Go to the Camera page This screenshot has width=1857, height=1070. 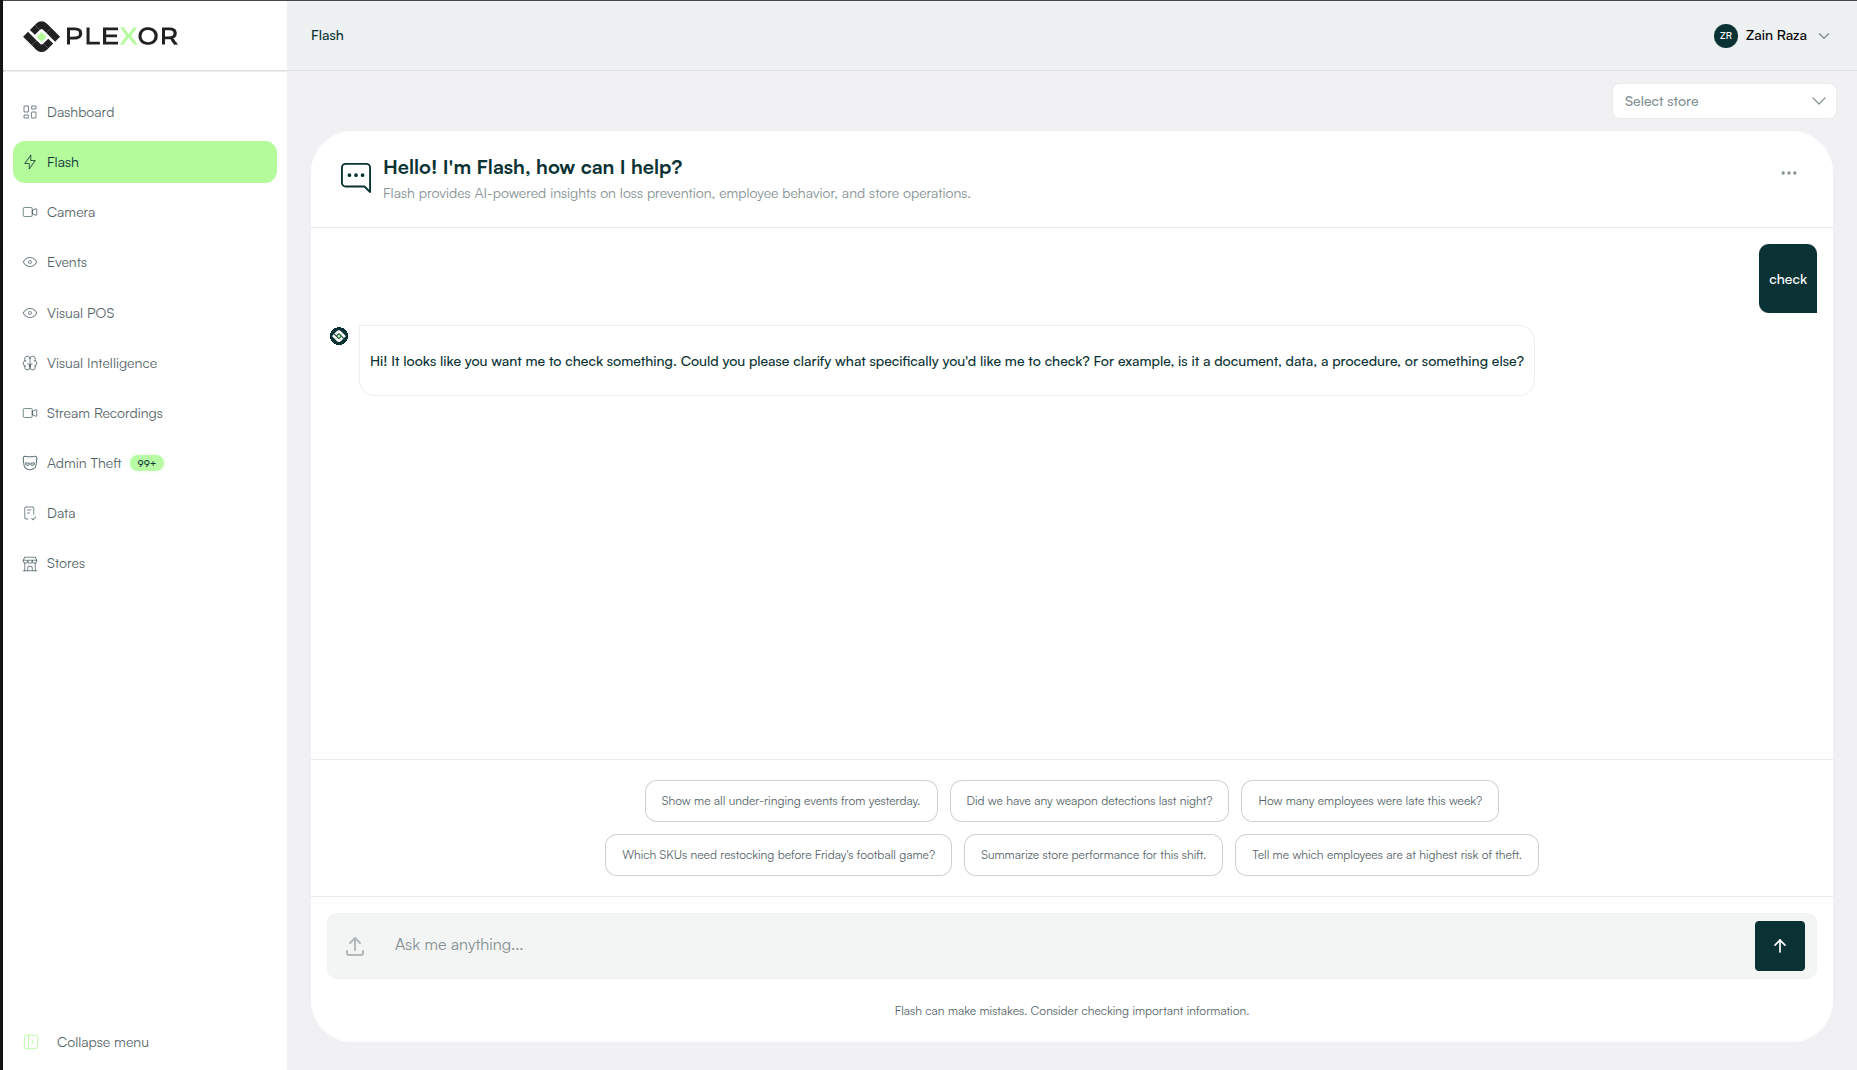[x=145, y=212]
